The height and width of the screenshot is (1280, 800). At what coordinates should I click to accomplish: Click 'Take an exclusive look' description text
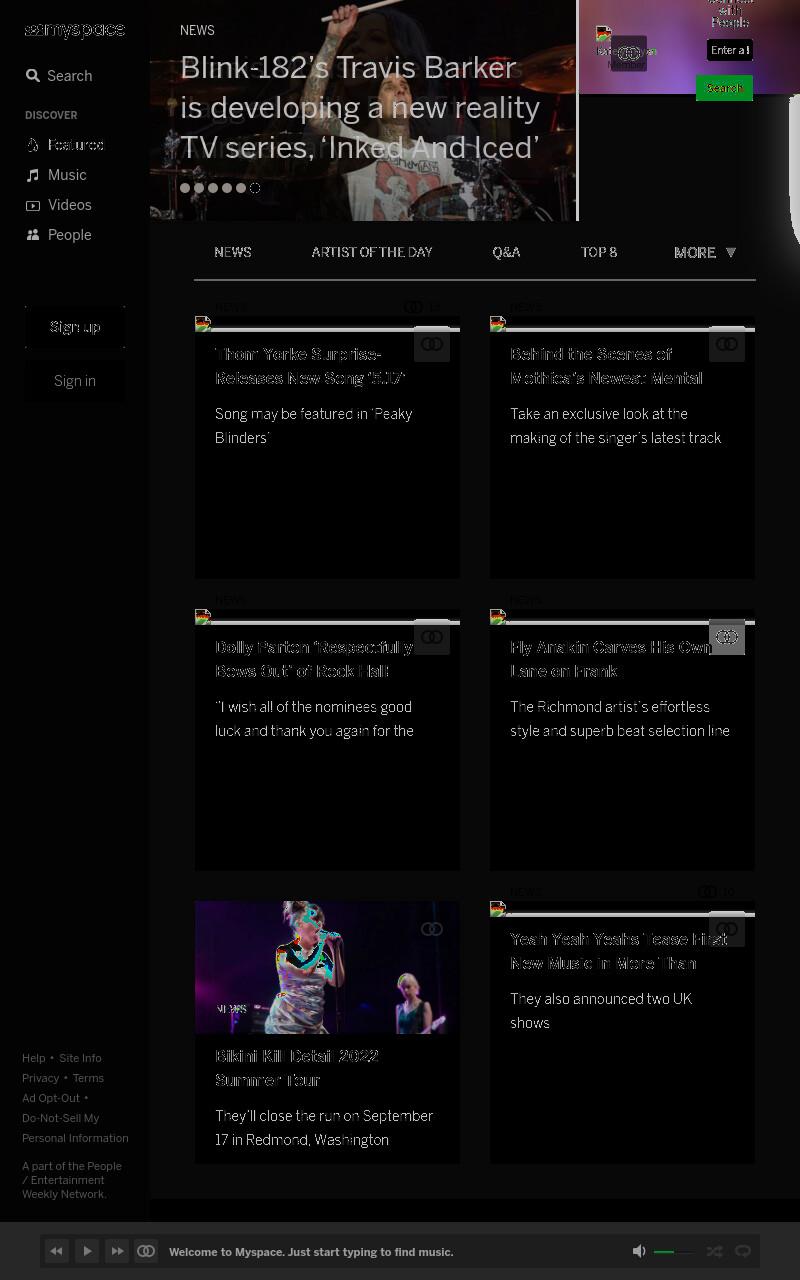pos(616,426)
